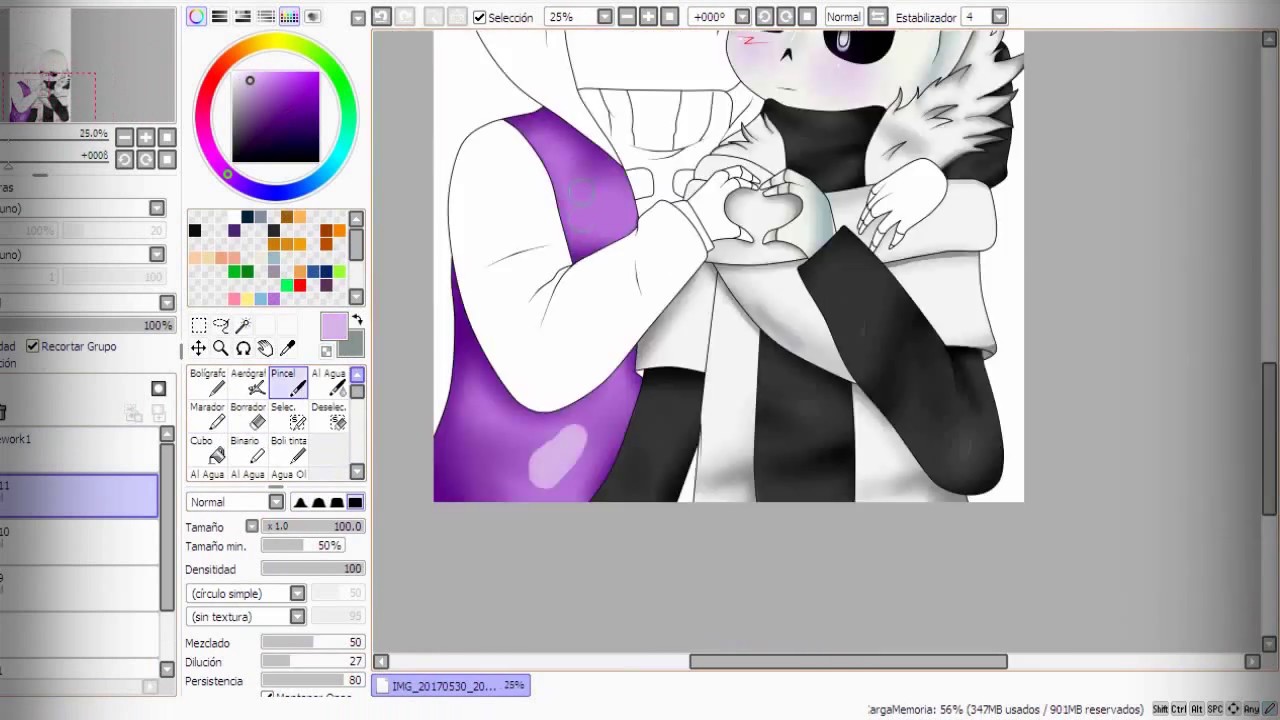Click the Densidad slider
The image size is (1280, 720).
click(x=313, y=569)
